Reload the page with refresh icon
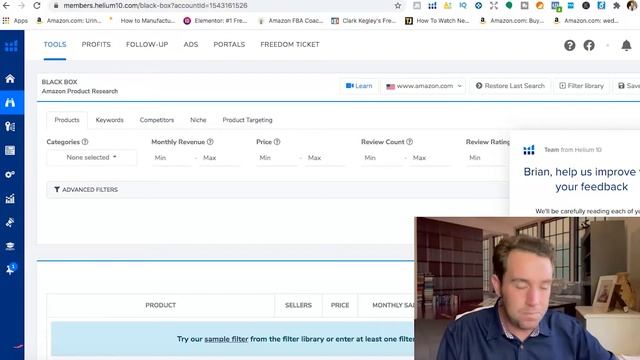The image size is (640, 360). [37, 6]
